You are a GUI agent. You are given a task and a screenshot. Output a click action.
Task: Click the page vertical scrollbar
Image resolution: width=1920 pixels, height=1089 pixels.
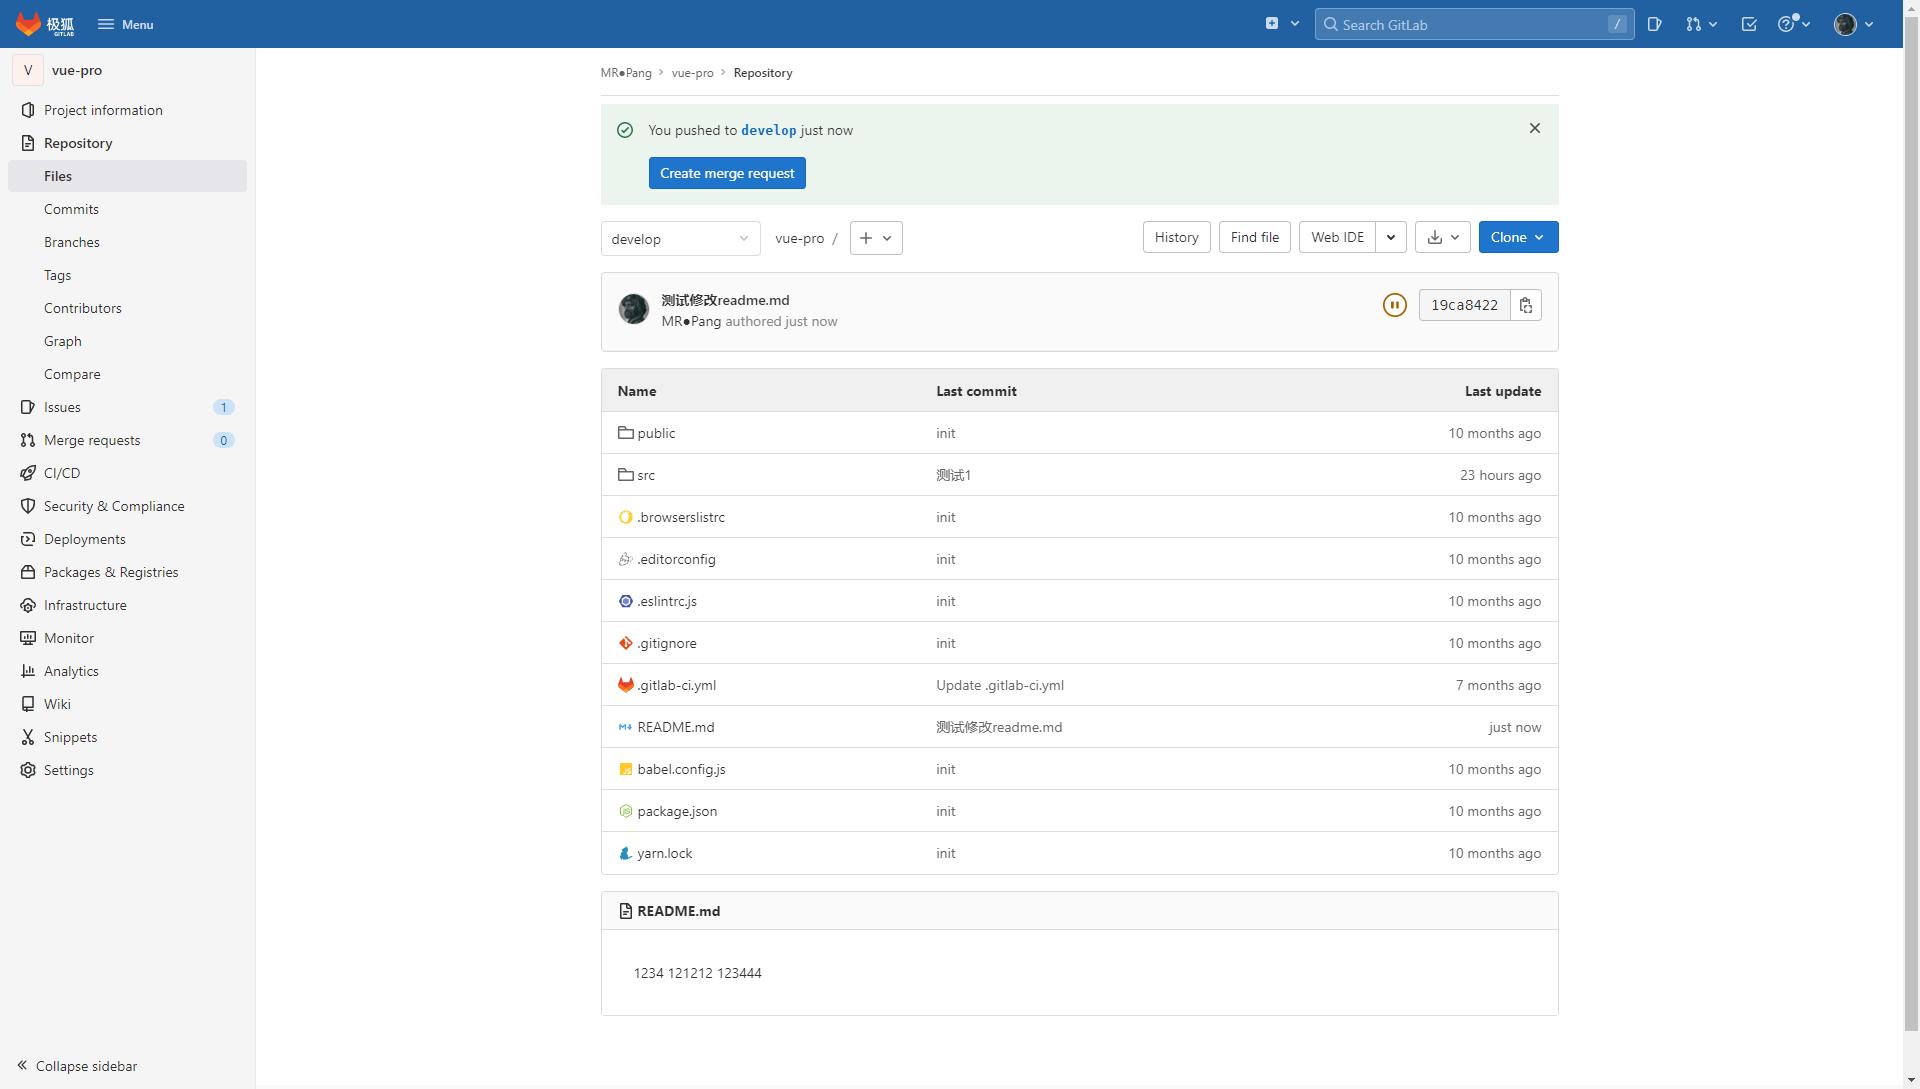(x=1911, y=540)
